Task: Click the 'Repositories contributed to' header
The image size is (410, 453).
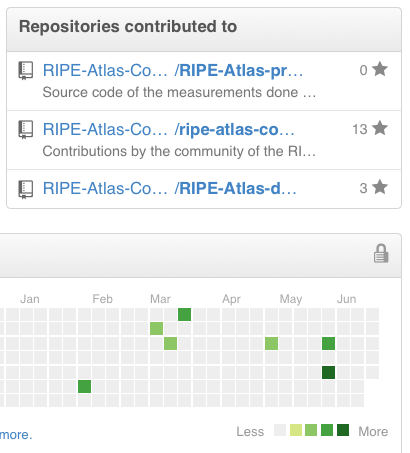Action: [128, 27]
